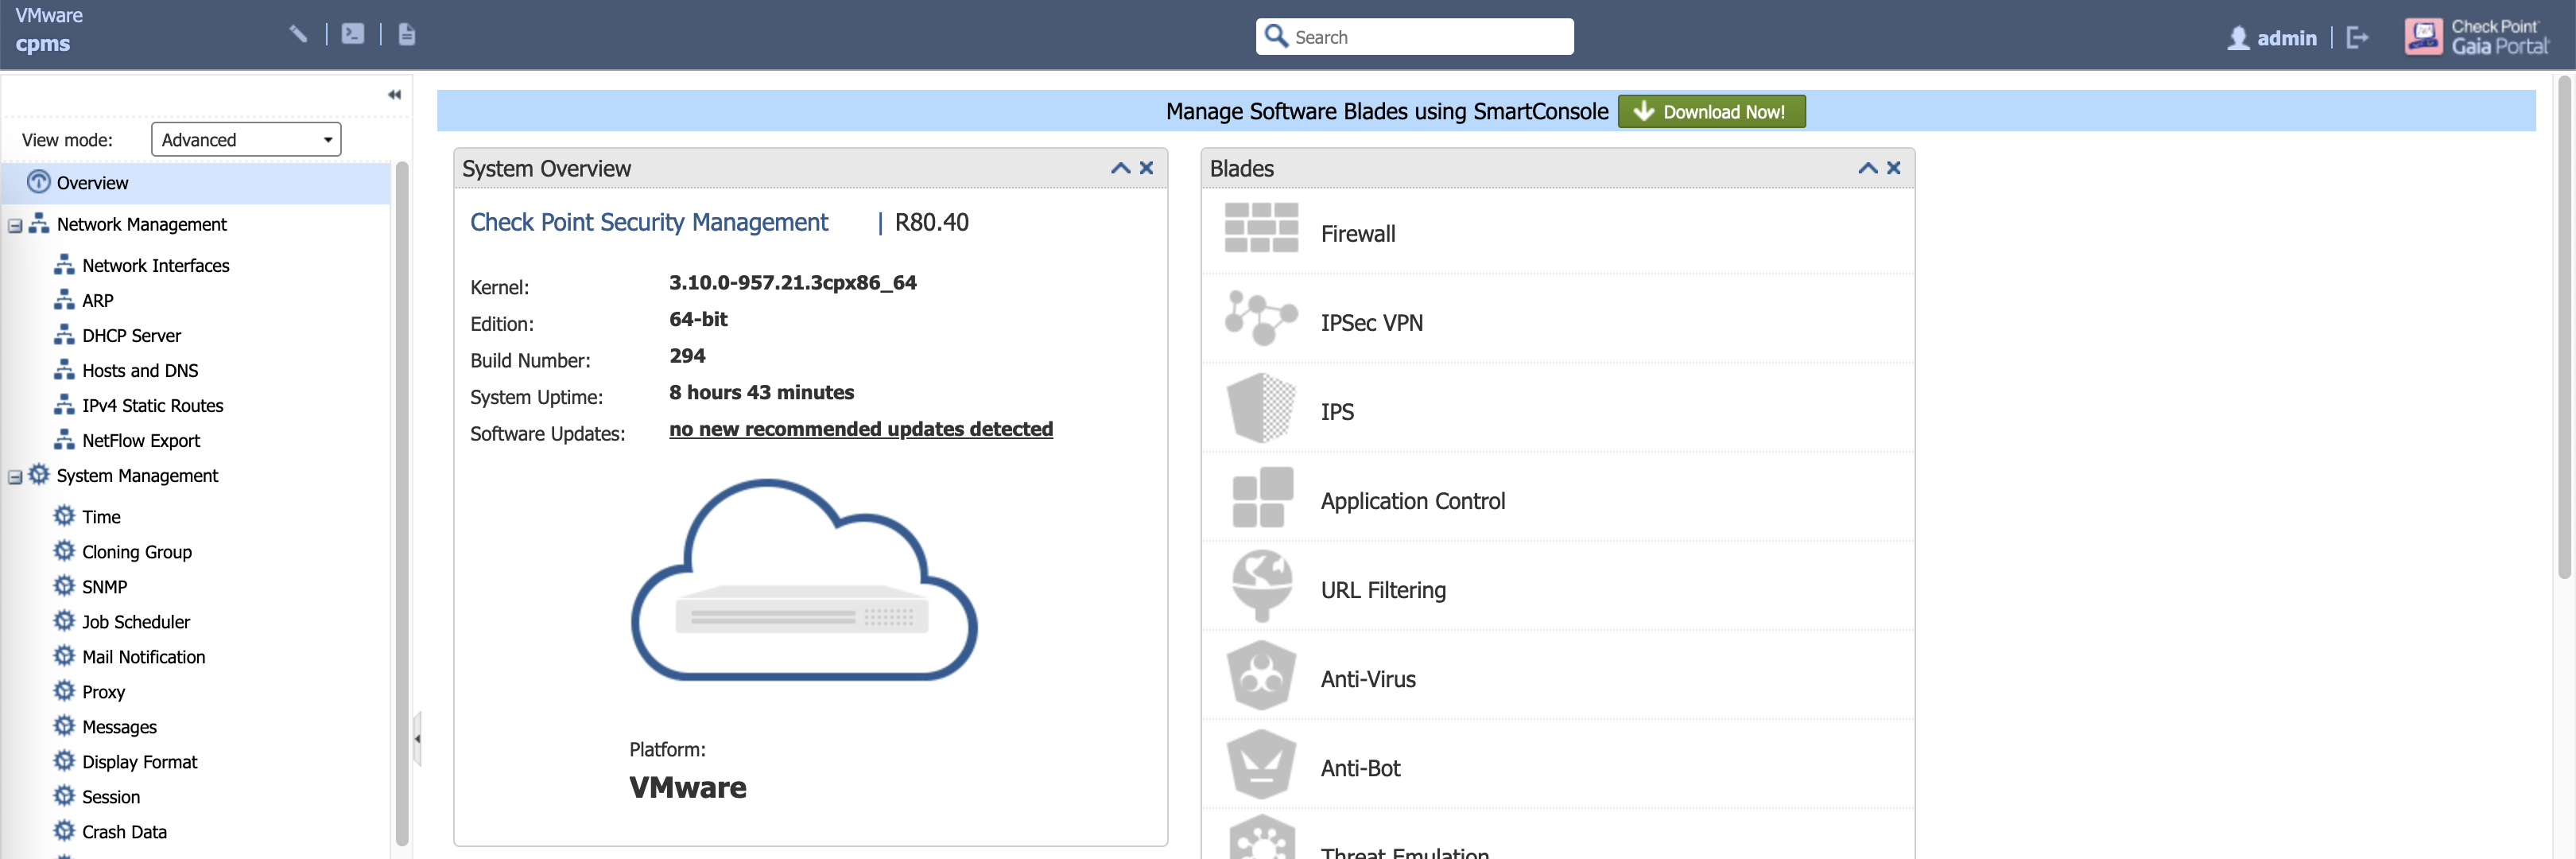Collapse the Network Management tree node

[x=15, y=226]
